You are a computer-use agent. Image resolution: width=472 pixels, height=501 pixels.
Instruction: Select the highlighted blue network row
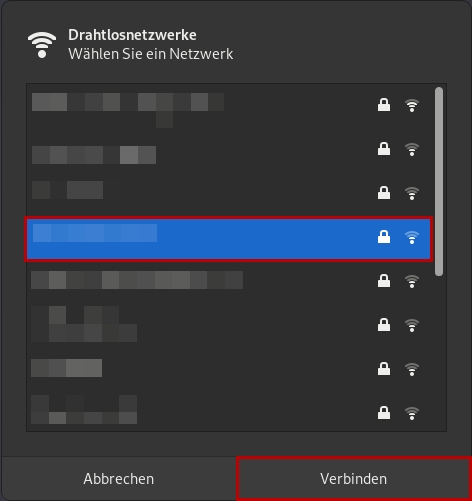pos(229,239)
